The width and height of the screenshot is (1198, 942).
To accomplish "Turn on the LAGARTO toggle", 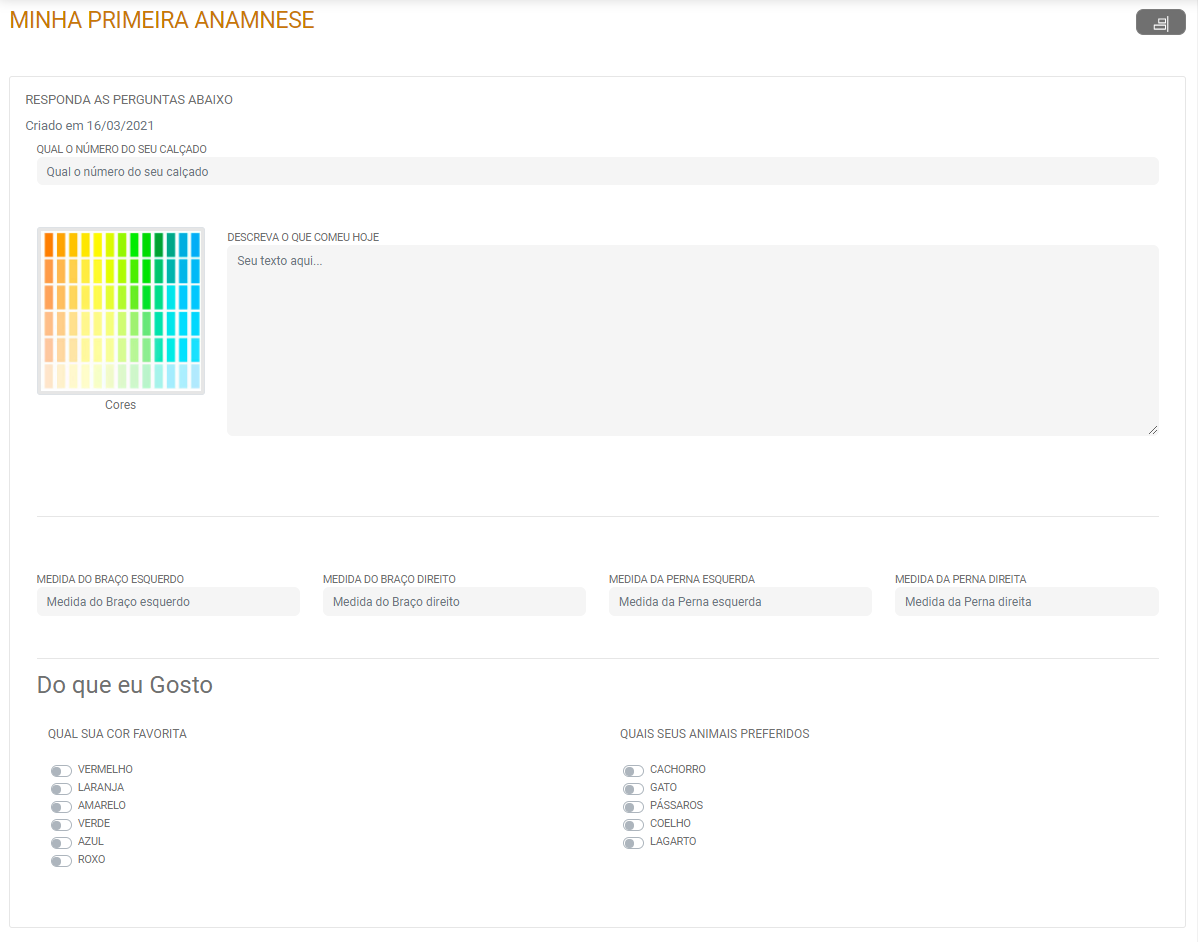I will pyautogui.click(x=633, y=843).
